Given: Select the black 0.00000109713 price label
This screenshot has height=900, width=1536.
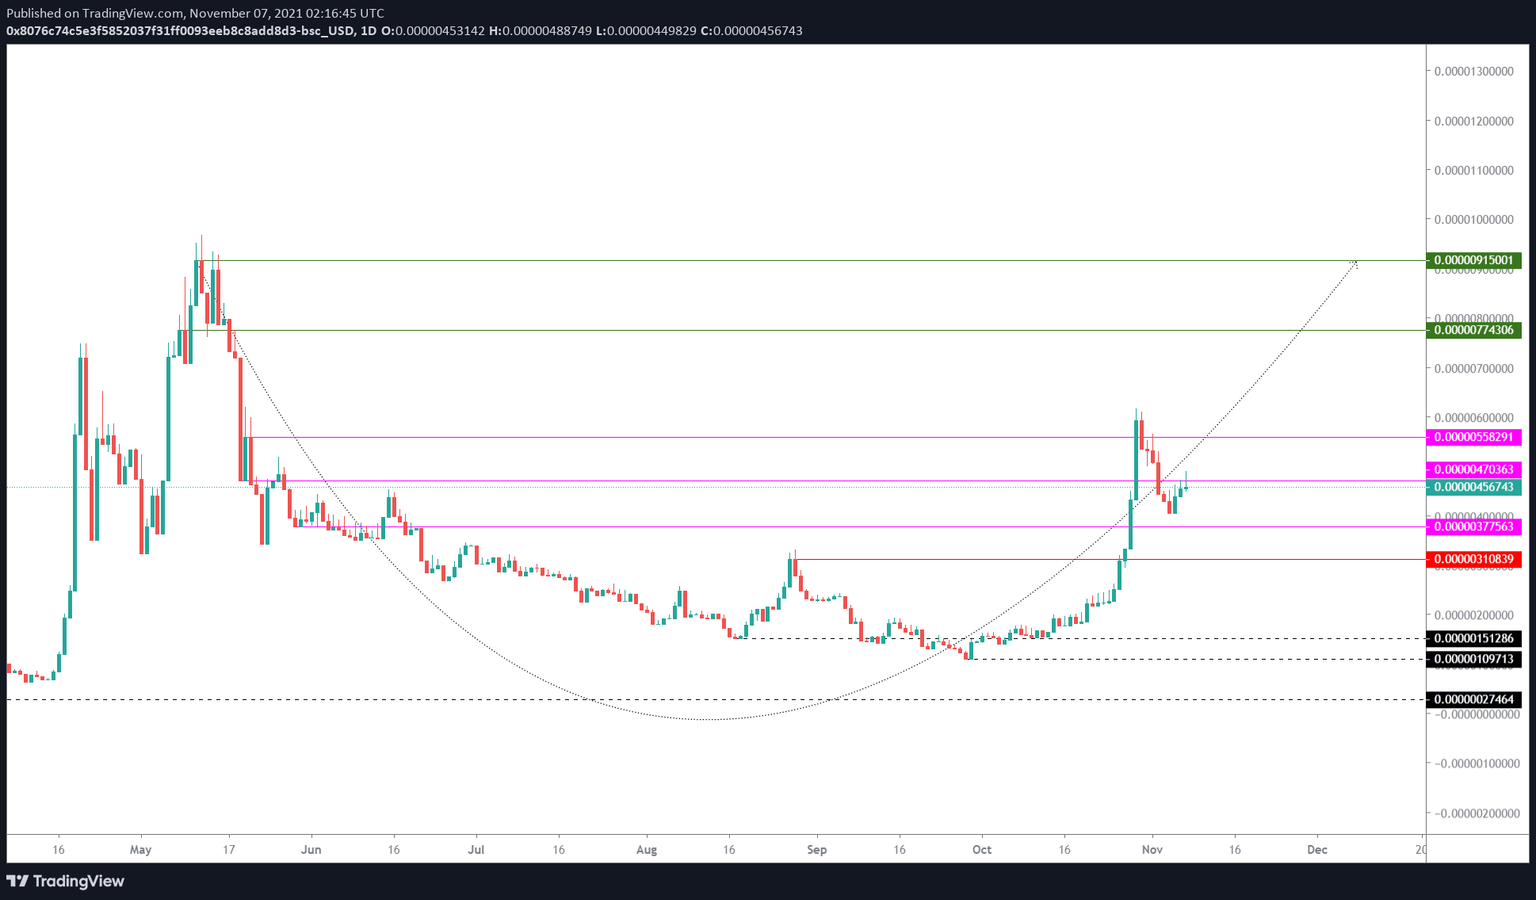Looking at the screenshot, I should click(1474, 659).
